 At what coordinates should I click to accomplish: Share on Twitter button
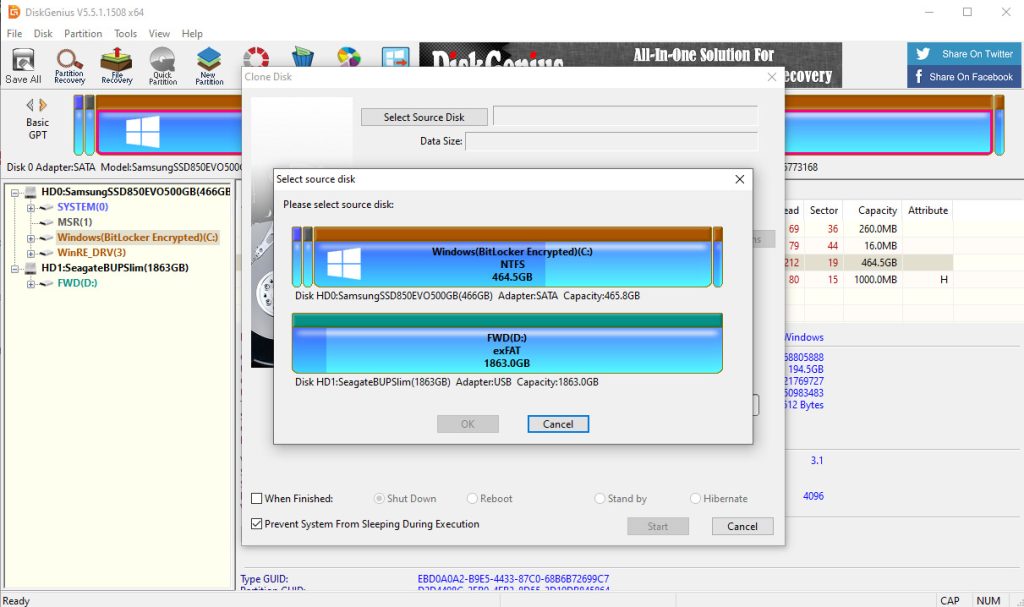point(964,54)
